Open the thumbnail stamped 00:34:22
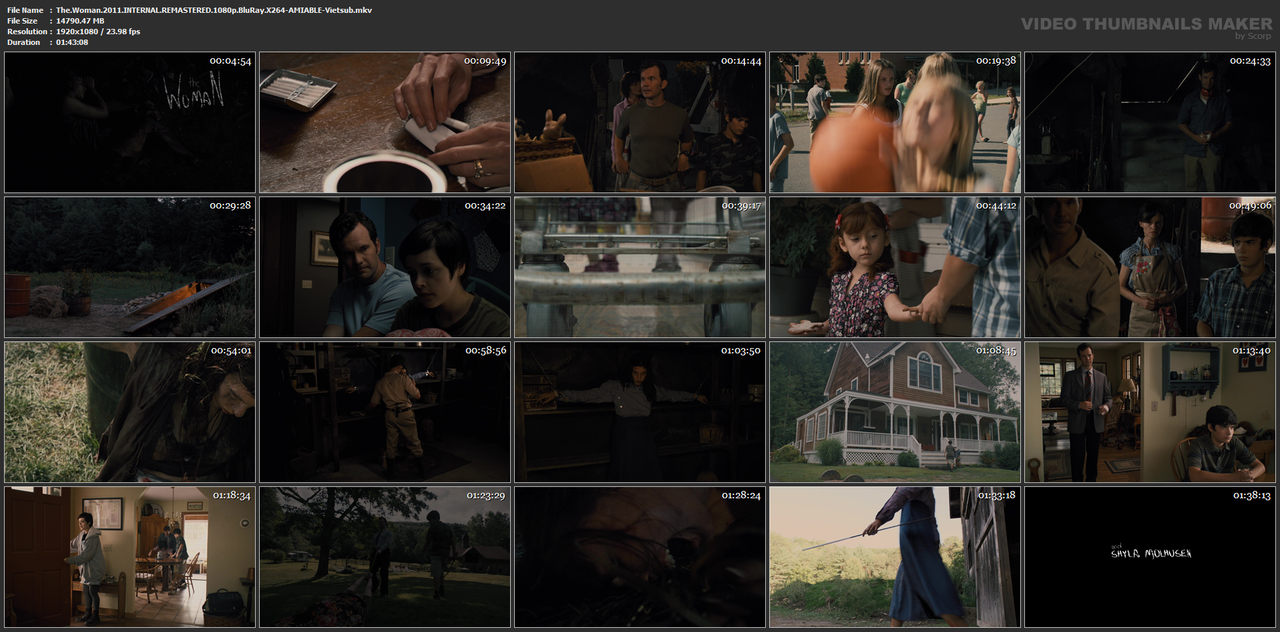Viewport: 1280px width, 632px height. pos(385,267)
